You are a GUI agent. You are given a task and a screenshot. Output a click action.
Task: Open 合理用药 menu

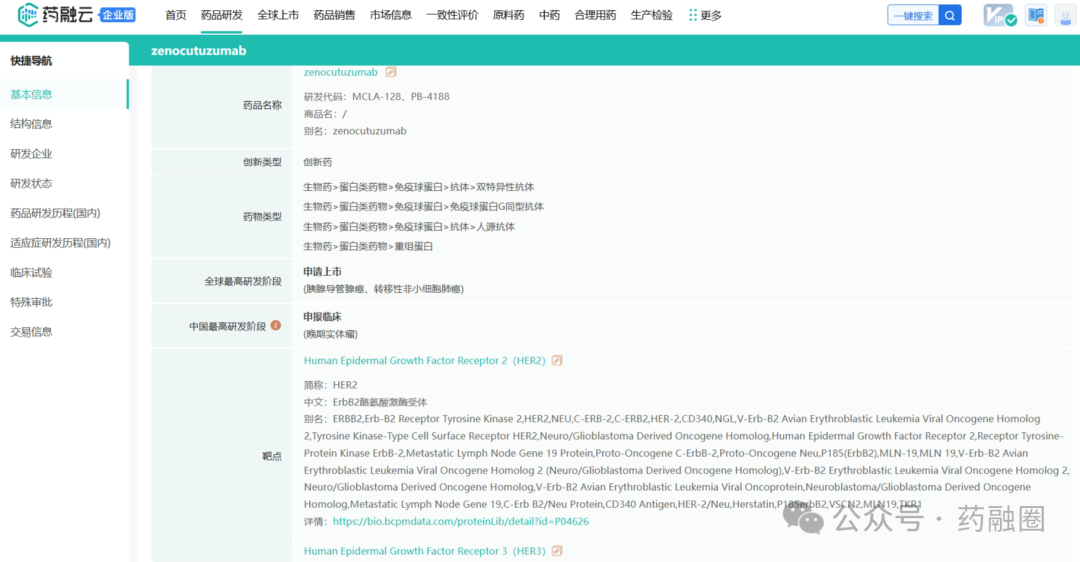595,15
